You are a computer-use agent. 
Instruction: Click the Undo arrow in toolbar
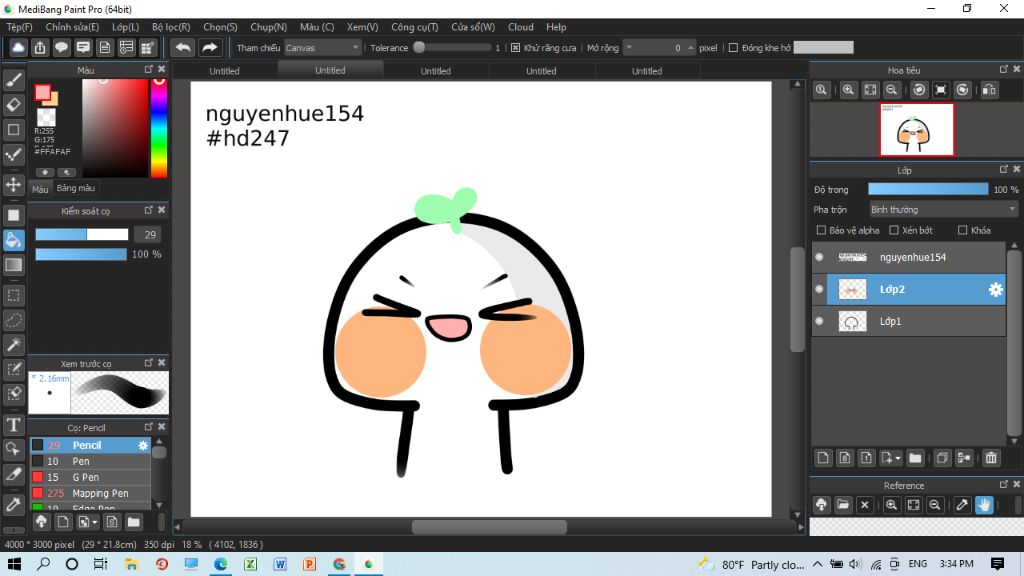(183, 47)
